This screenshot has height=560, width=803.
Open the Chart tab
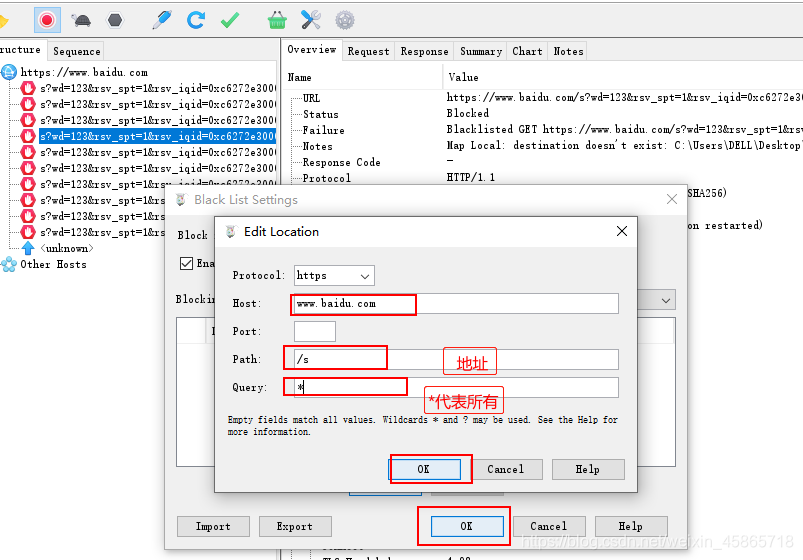[527, 51]
